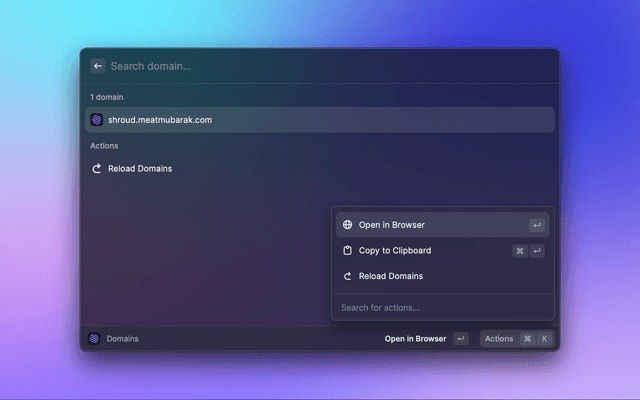The width and height of the screenshot is (640, 400).
Task: Click the globe icon beside Open in Browser
Action: click(347, 225)
